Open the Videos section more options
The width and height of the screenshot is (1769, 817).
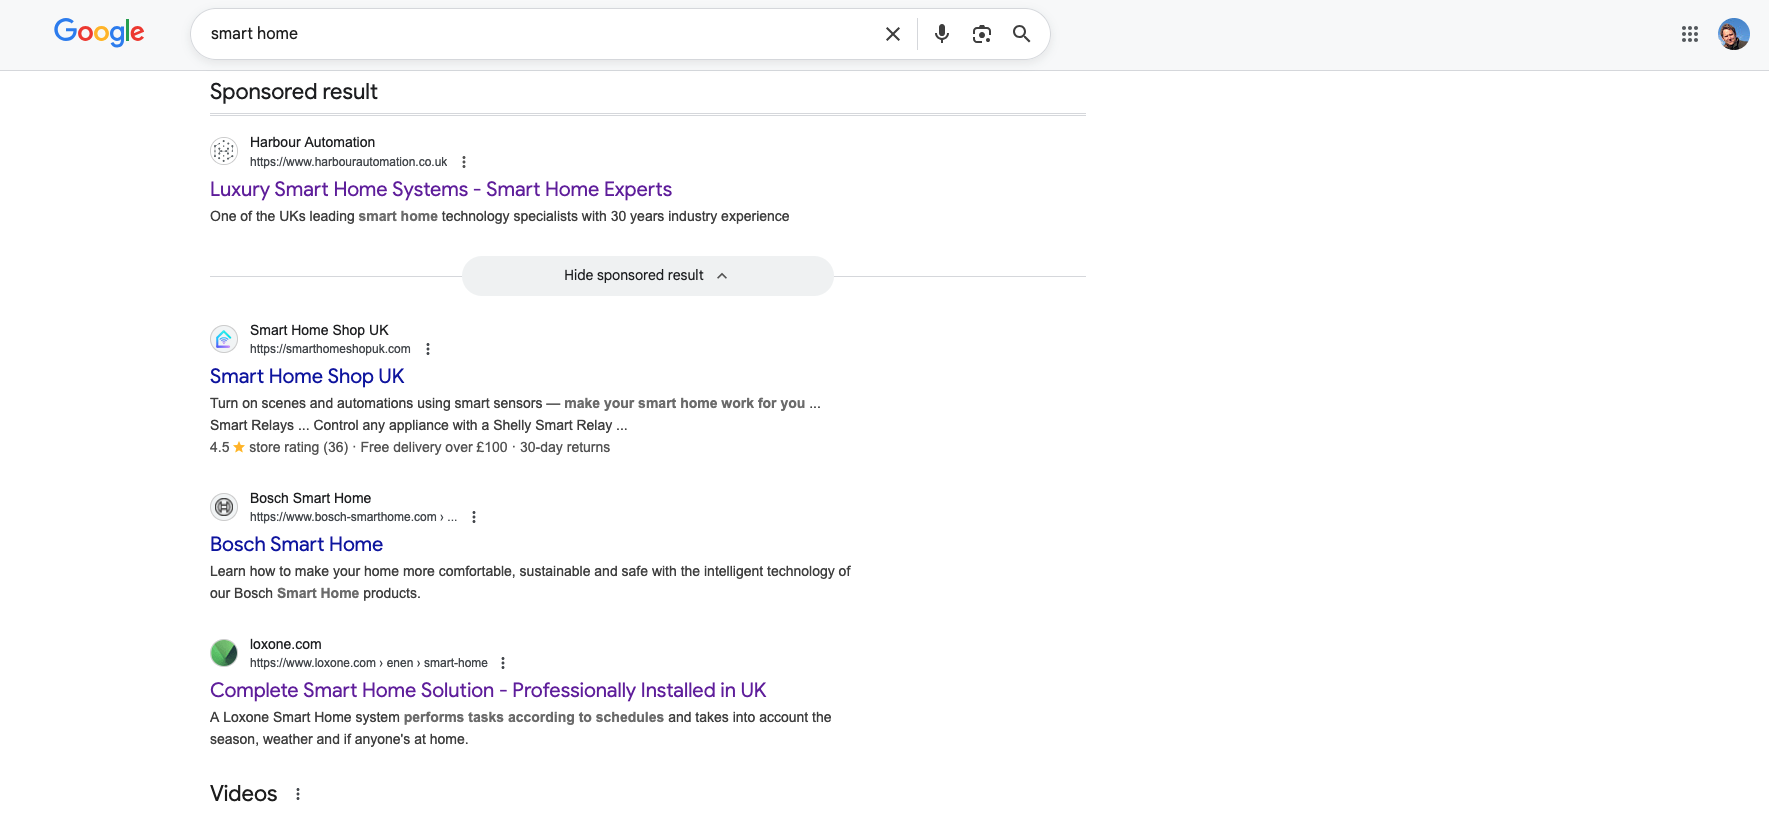(298, 794)
